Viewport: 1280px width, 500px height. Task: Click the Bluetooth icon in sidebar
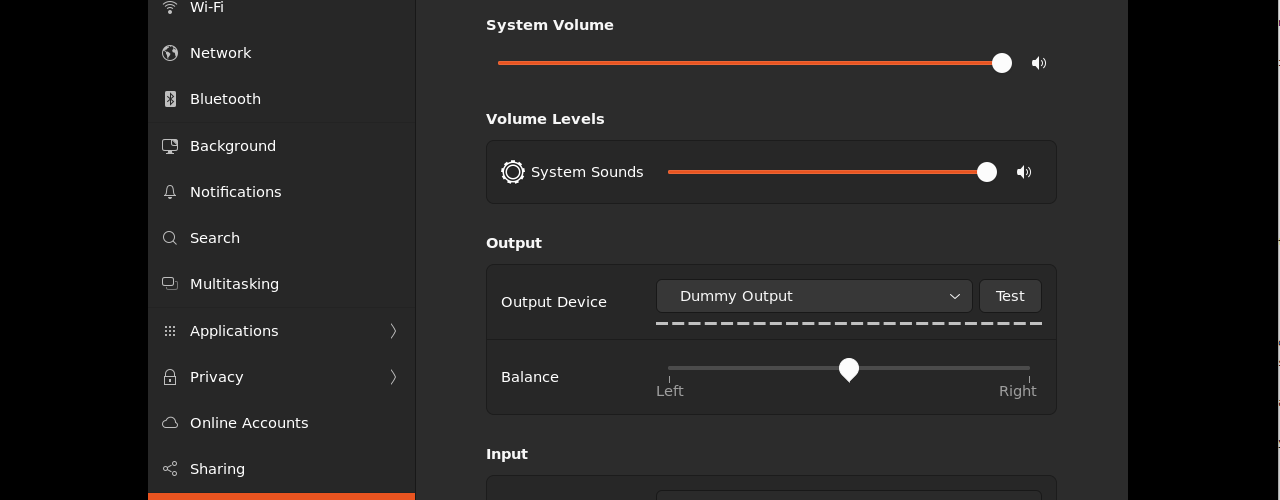pyautogui.click(x=170, y=99)
